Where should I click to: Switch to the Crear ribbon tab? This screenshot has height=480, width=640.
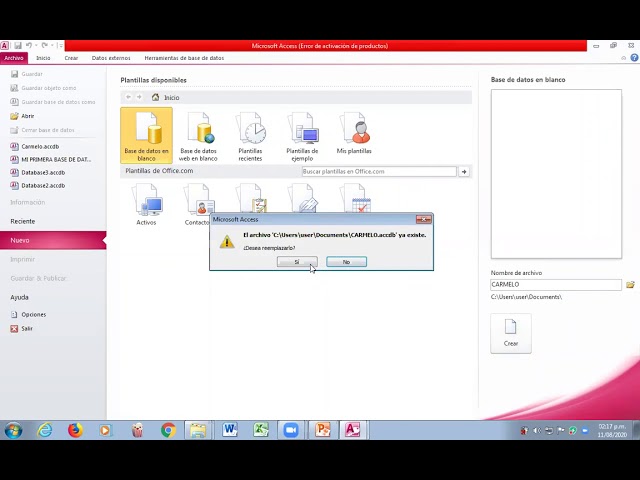71,58
